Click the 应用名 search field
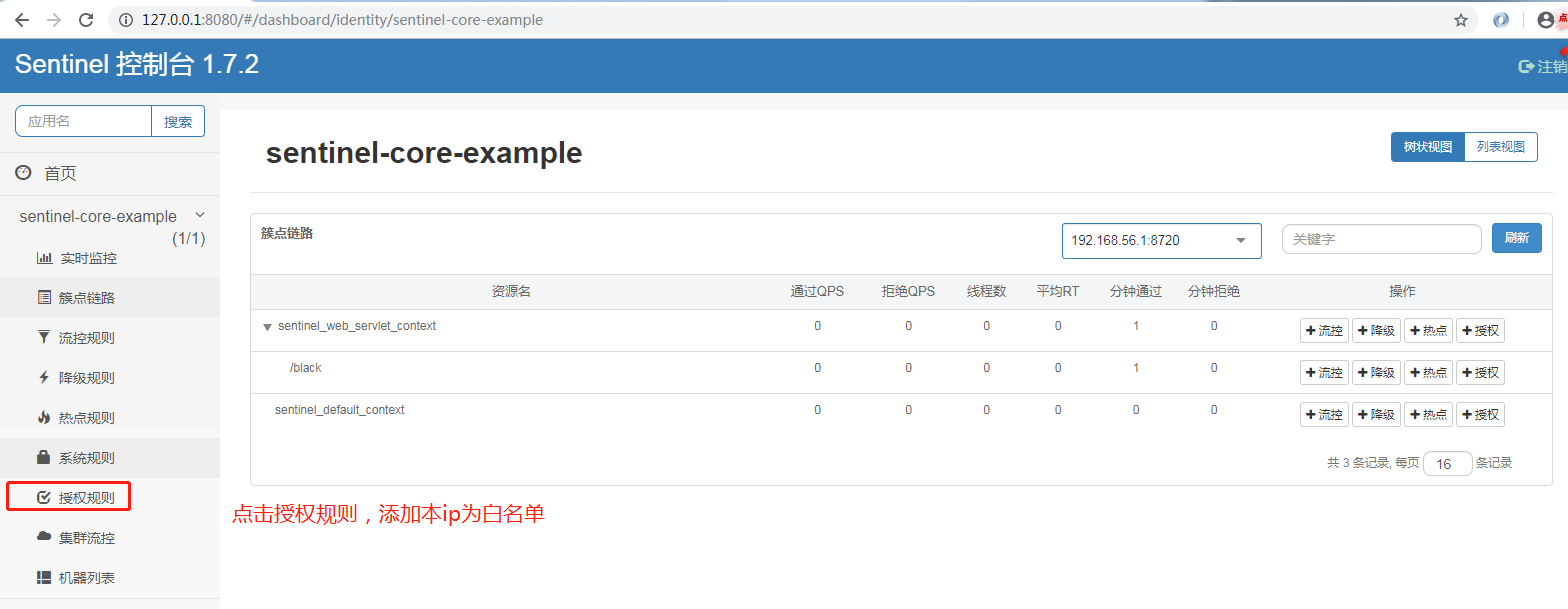The width and height of the screenshot is (1568, 609). (83, 121)
